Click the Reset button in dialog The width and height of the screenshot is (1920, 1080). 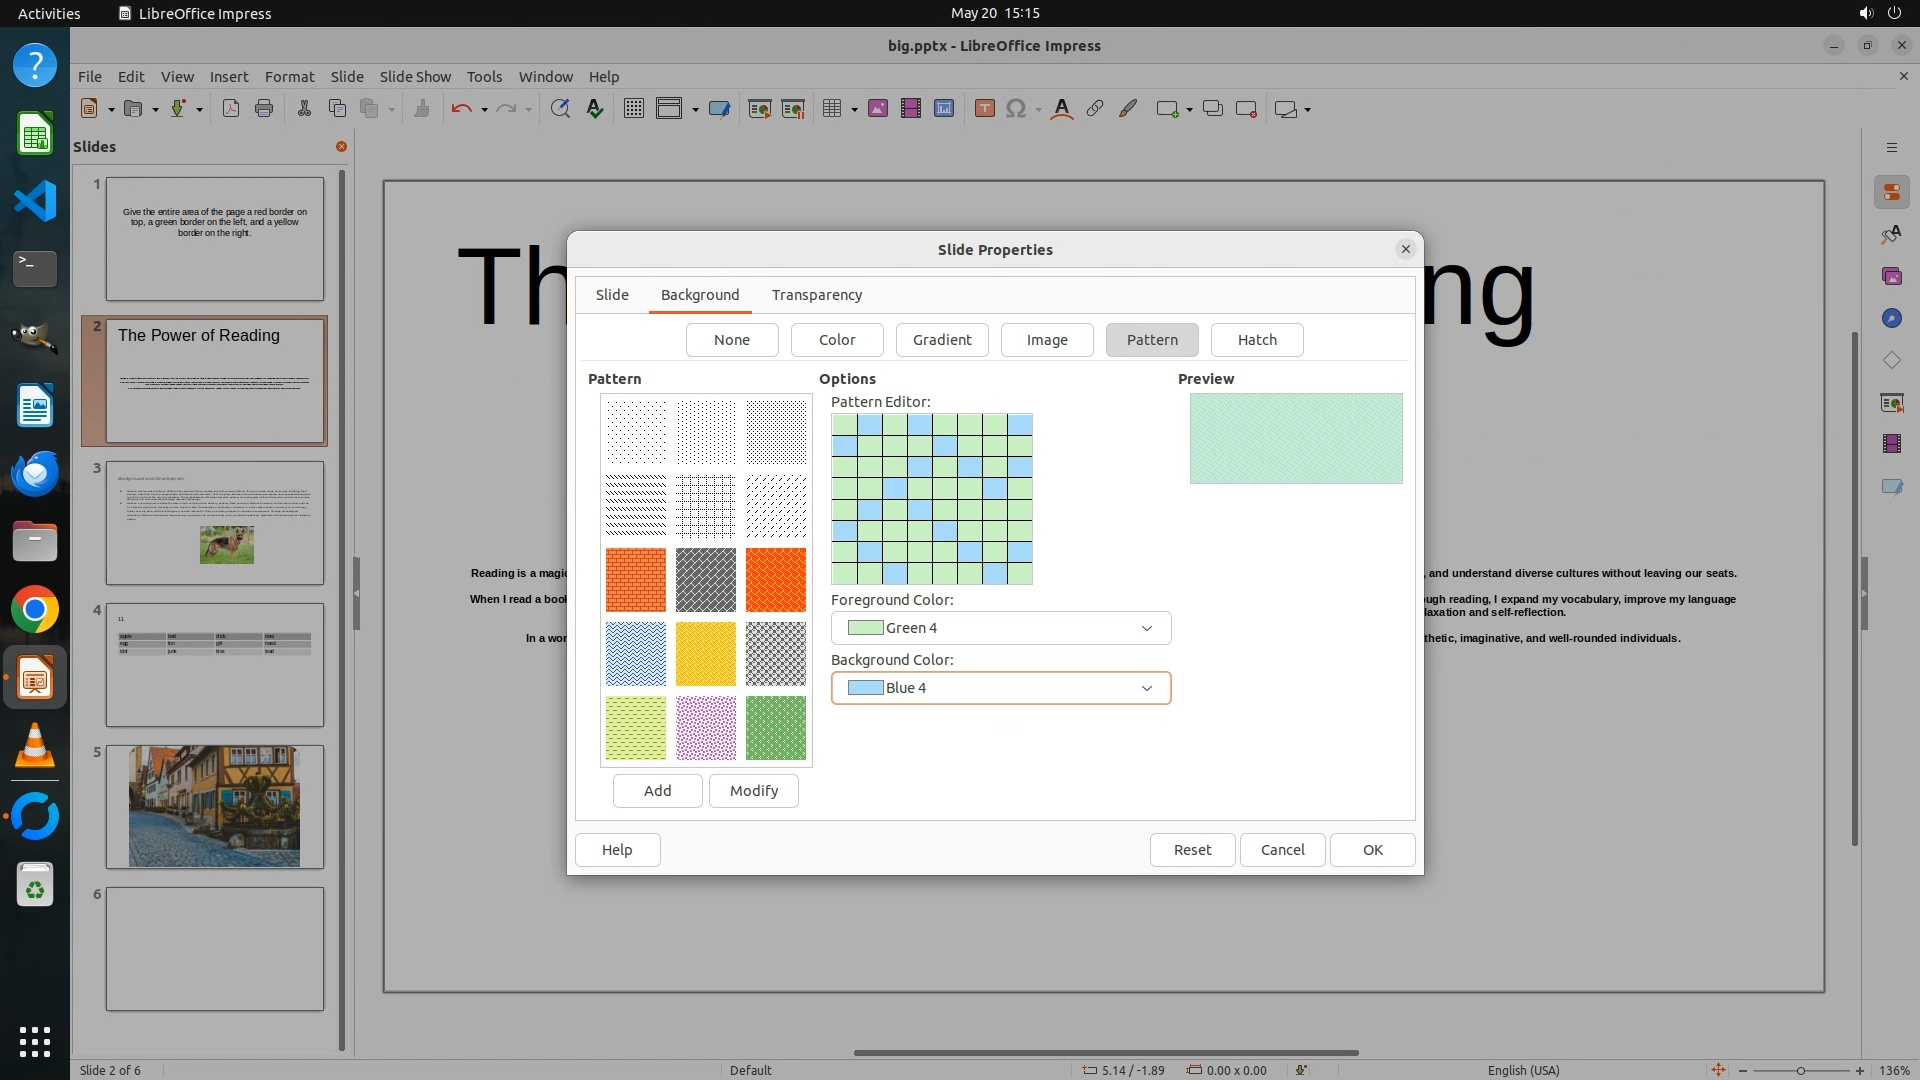pos(1192,850)
